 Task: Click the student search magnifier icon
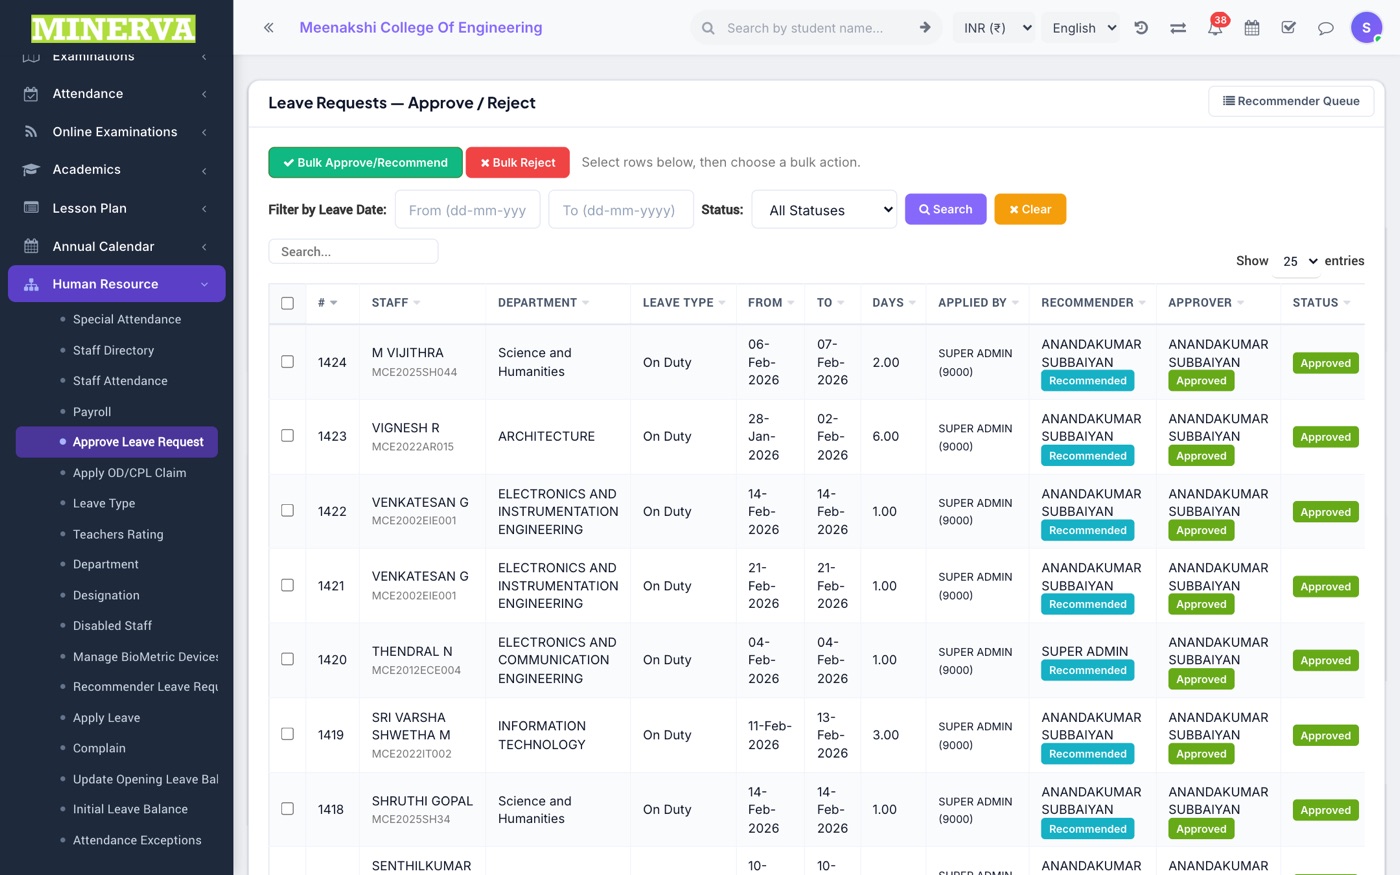coord(708,28)
